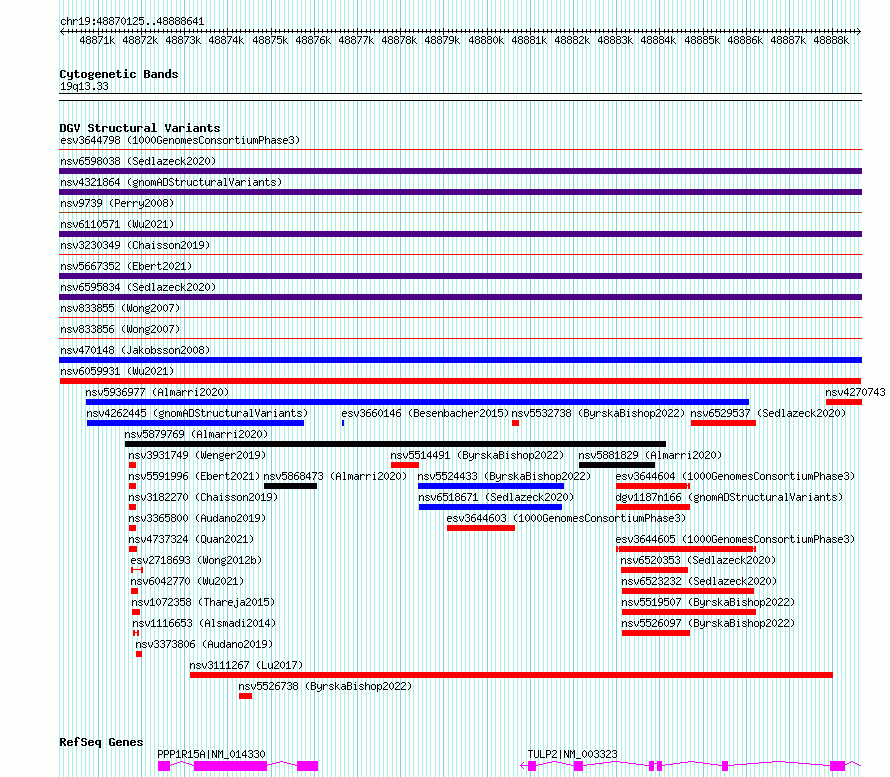
Task: Click the purple nsv6110571 full-width bar
Action: click(x=460, y=234)
